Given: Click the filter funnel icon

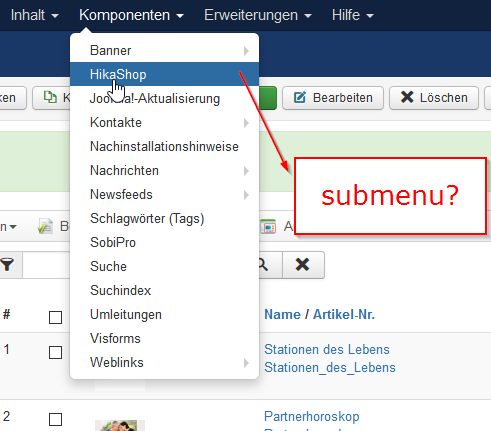Looking at the screenshot, I should [x=7, y=265].
